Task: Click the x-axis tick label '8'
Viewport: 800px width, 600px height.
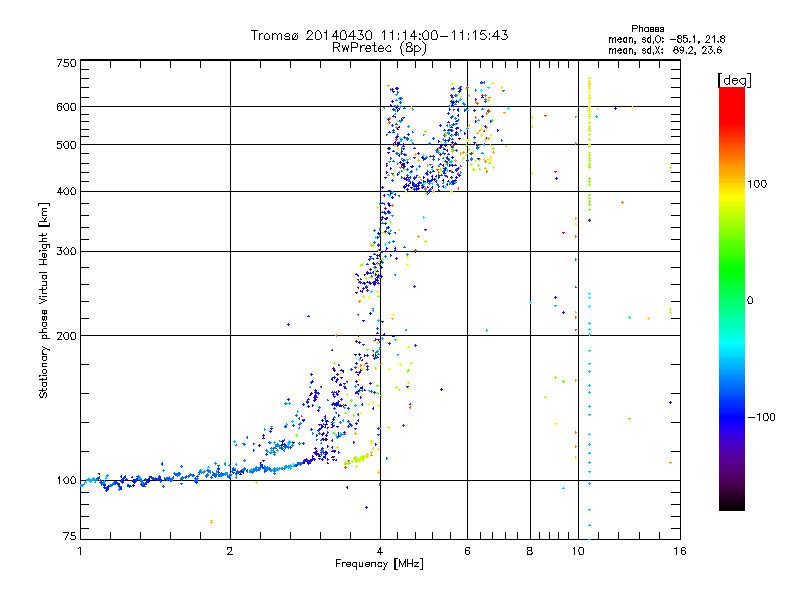Action: [530, 551]
